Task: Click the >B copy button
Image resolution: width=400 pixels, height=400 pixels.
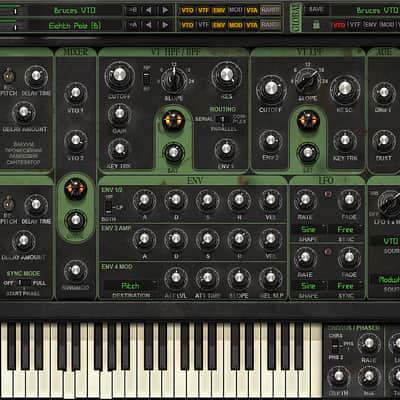Action: [132, 10]
